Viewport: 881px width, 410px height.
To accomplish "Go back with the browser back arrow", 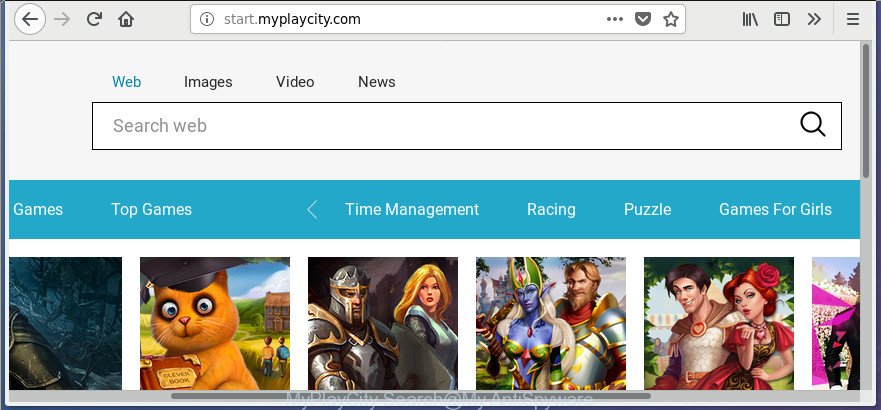I will (30, 19).
